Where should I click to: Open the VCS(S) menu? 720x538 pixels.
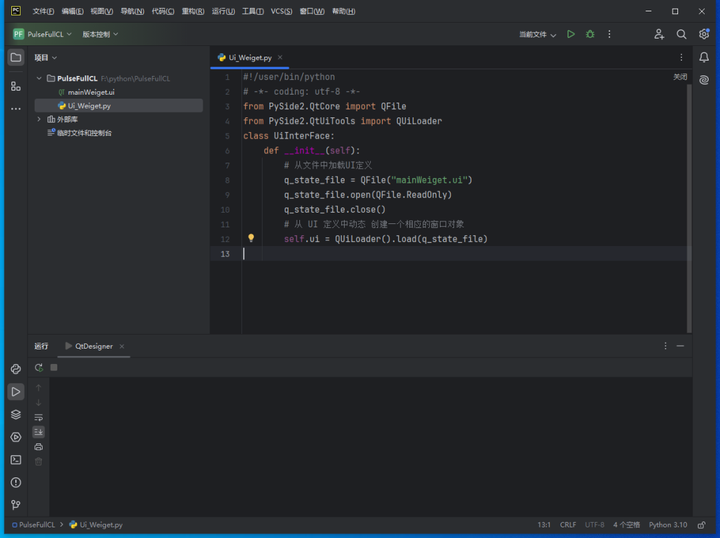coord(281,11)
